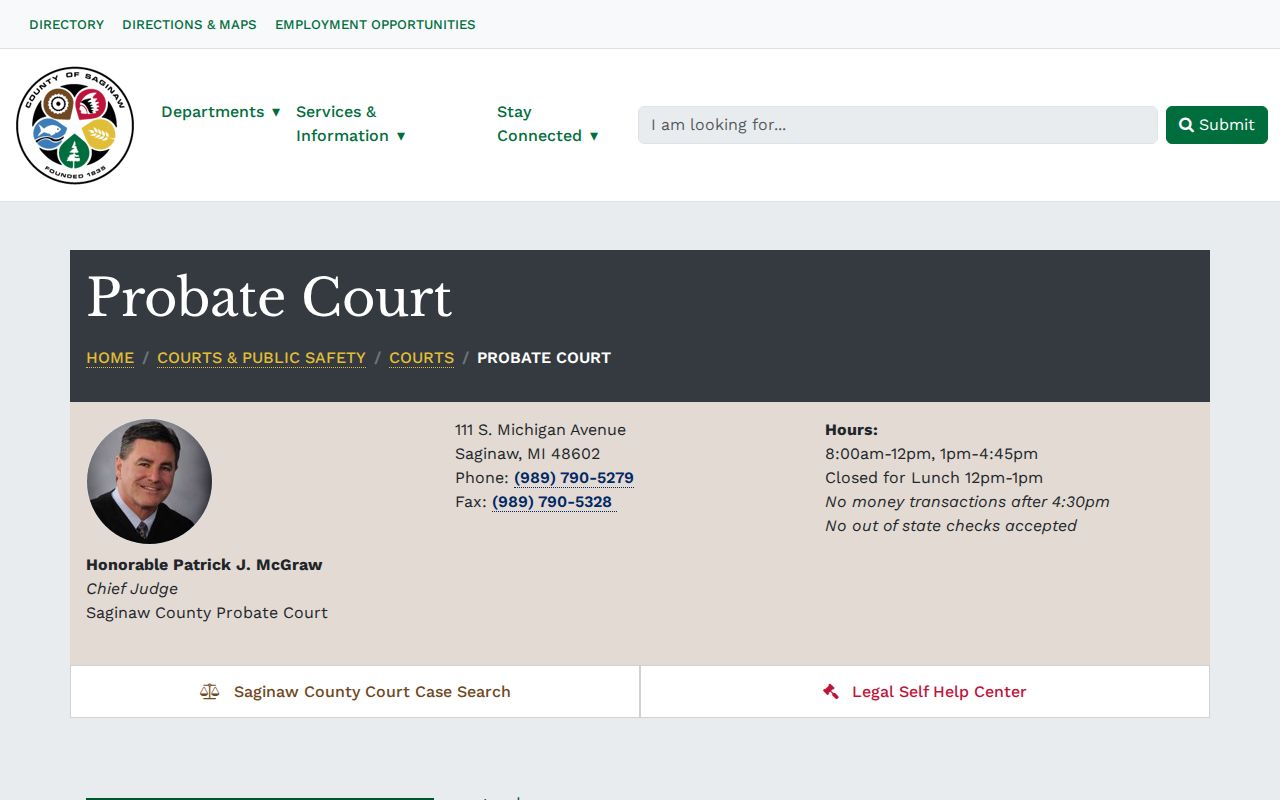Click phone number (989) 790-5279
Image resolution: width=1280 pixels, height=800 pixels.
574,478
